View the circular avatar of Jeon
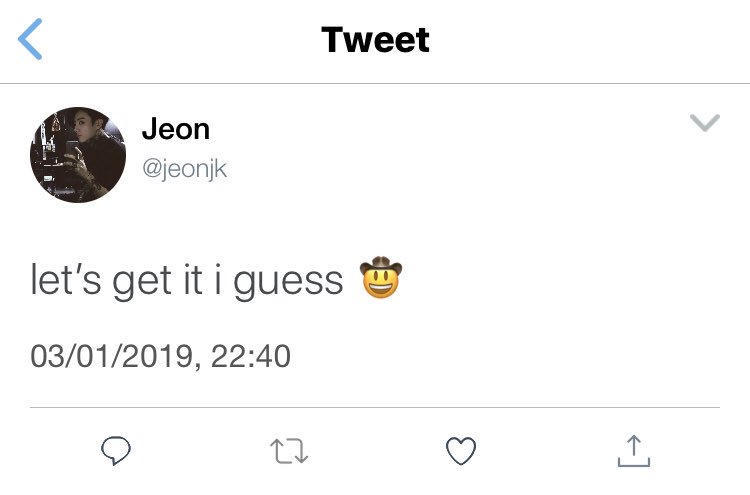The width and height of the screenshot is (750, 495). point(78,155)
